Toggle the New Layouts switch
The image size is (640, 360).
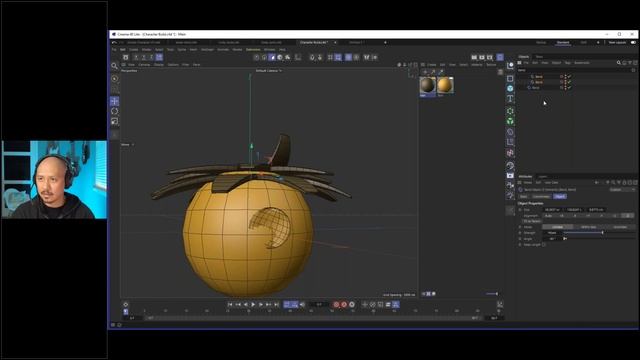point(633,42)
